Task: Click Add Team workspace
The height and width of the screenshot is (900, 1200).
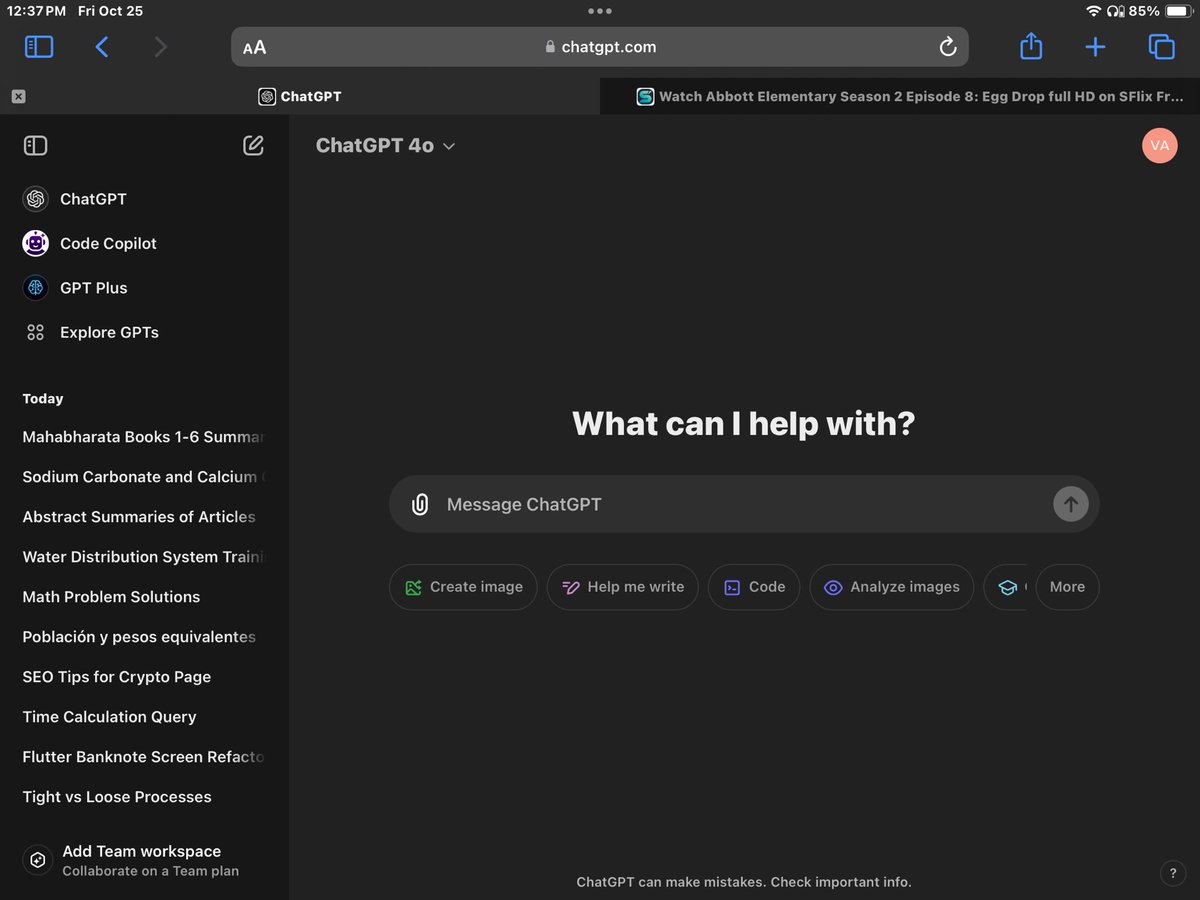Action: [x=144, y=861]
